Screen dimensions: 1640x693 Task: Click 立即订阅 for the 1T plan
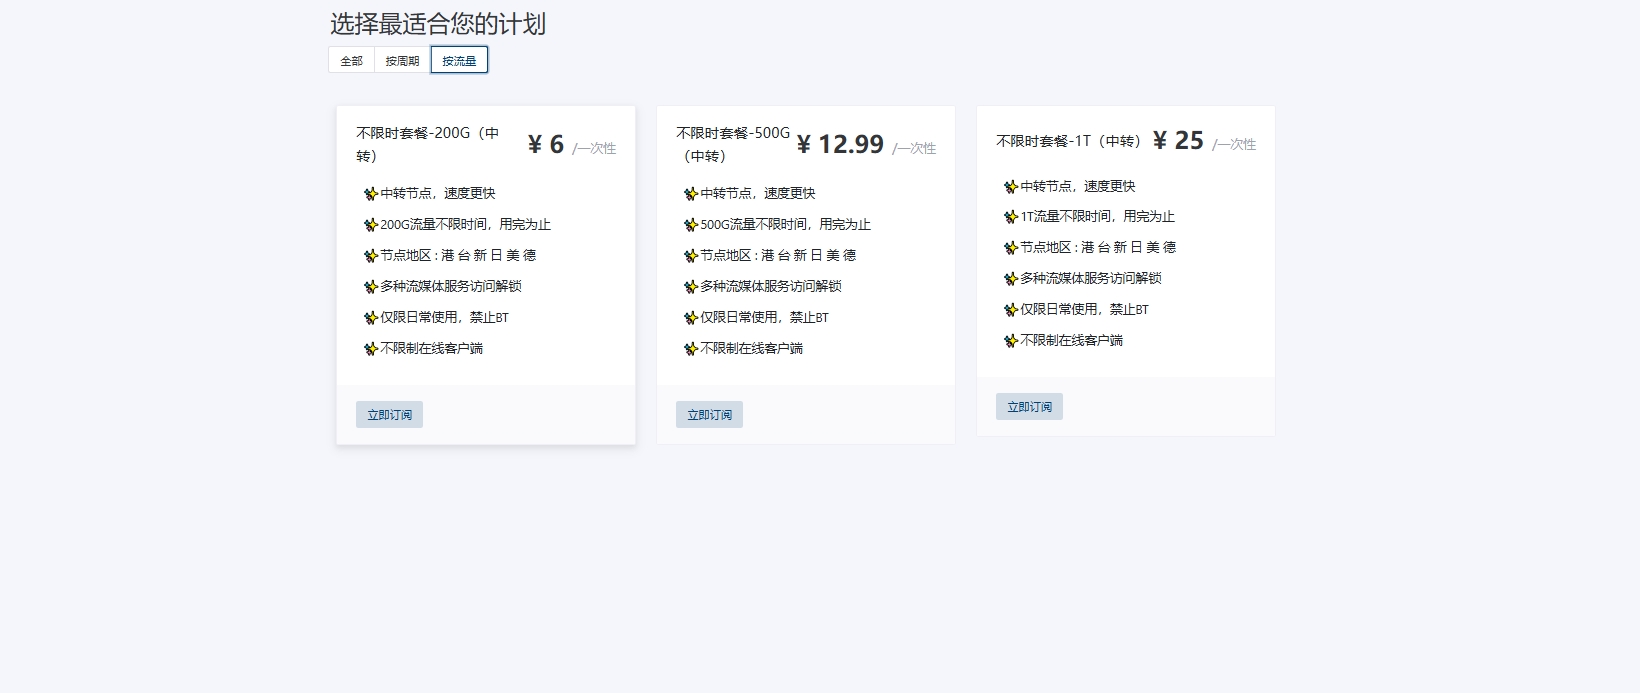pos(1029,407)
